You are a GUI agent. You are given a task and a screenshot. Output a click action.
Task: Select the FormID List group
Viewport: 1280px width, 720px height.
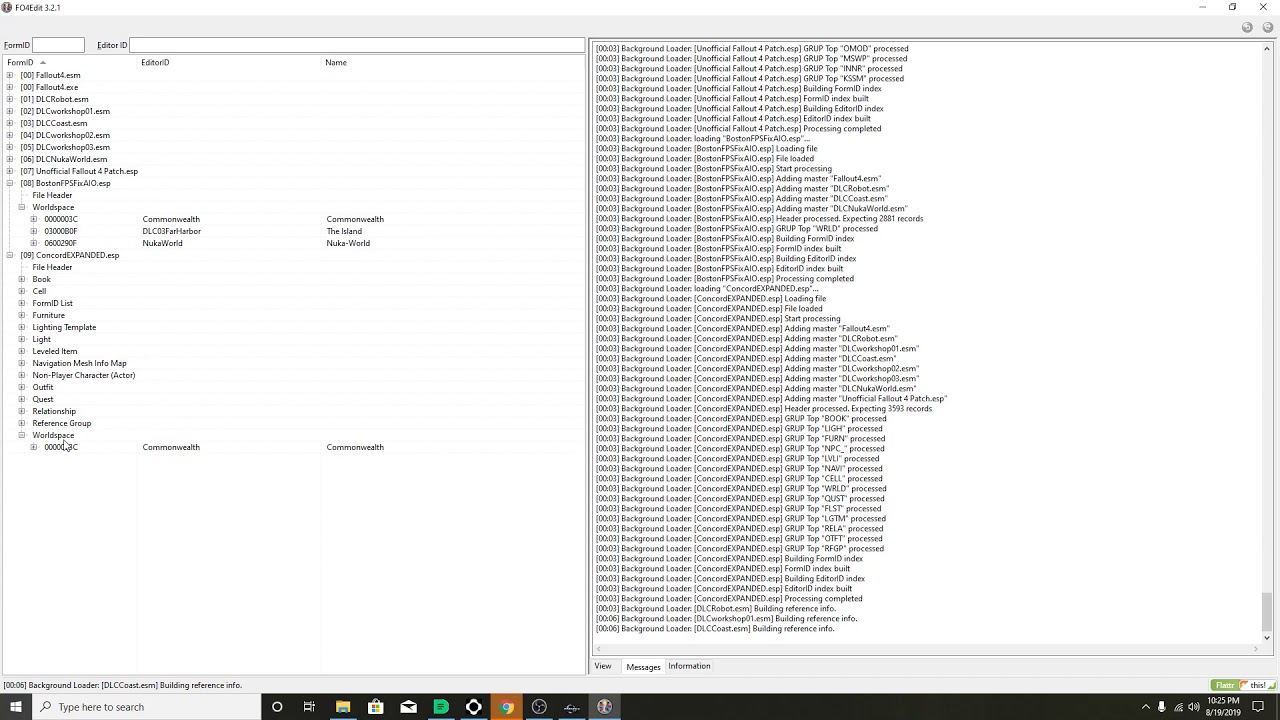(x=52, y=303)
